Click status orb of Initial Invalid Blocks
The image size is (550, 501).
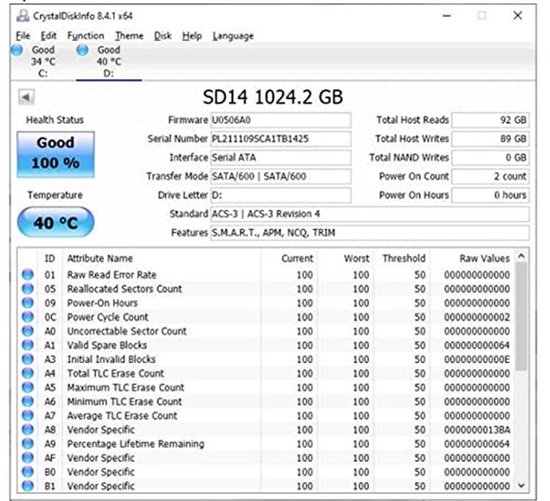[x=28, y=359]
